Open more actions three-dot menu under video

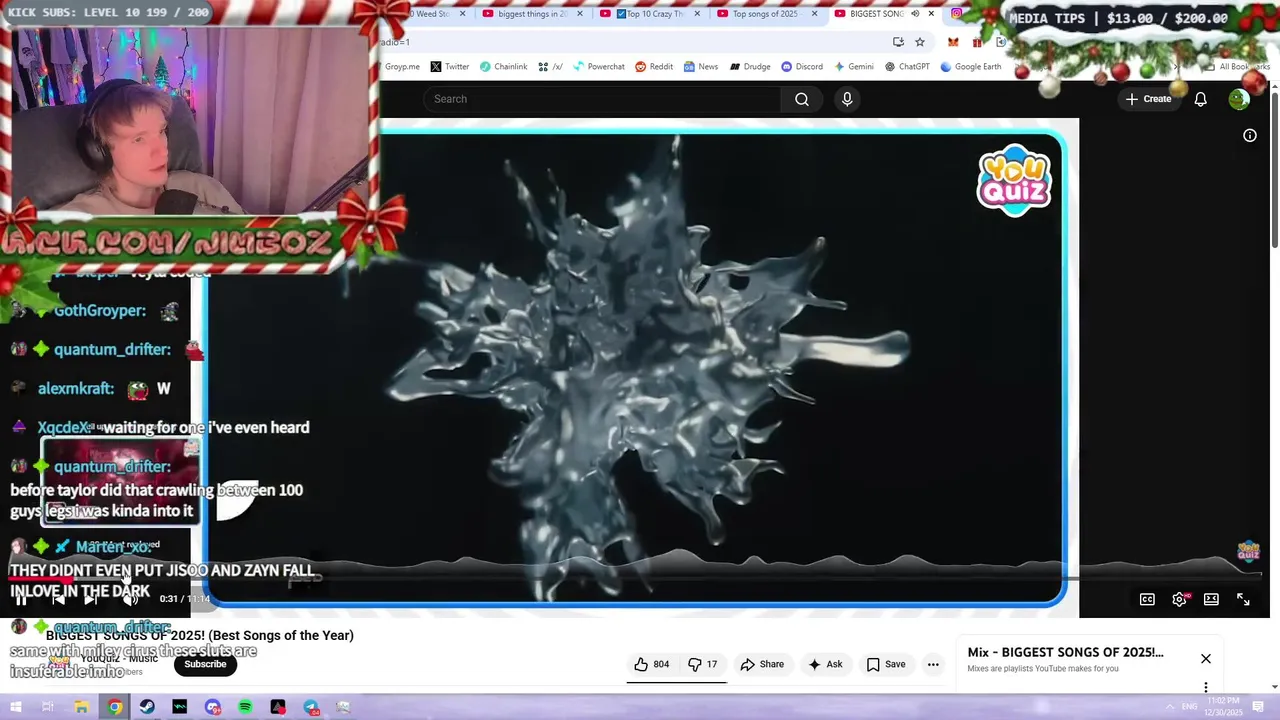click(933, 664)
